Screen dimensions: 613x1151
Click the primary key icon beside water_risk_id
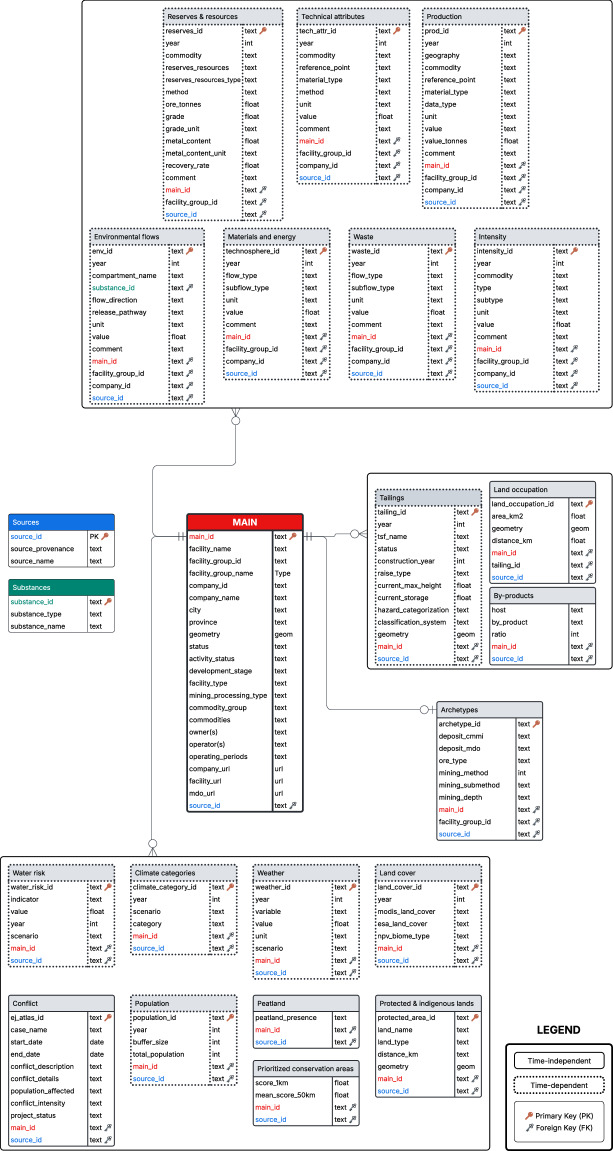click(x=108, y=887)
